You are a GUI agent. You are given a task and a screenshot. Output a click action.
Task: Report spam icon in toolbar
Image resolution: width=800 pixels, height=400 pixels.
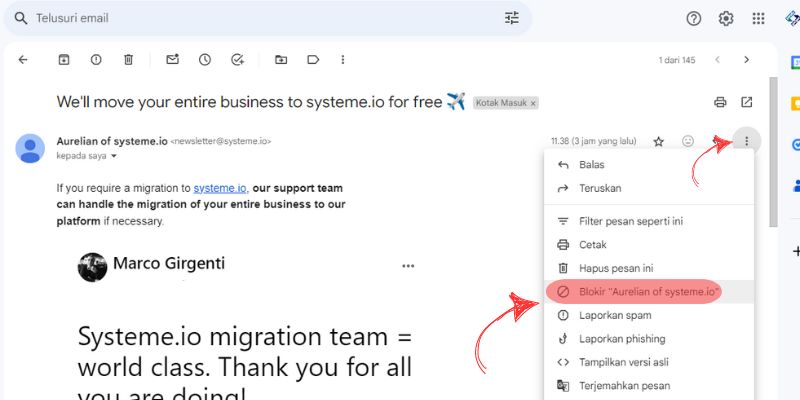[x=96, y=60]
